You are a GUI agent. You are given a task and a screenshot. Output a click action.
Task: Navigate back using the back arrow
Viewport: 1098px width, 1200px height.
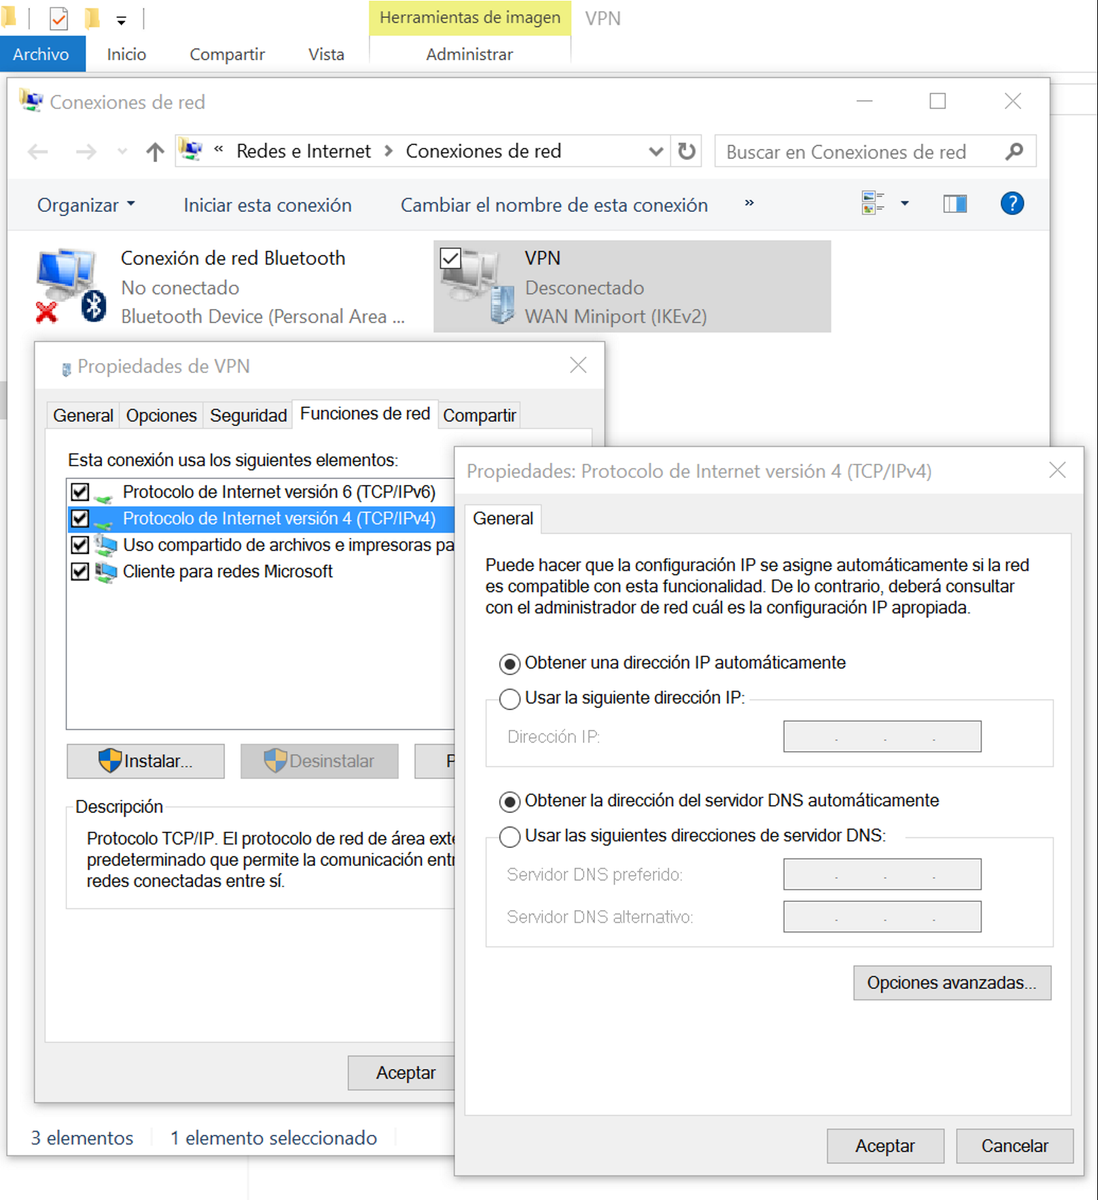[x=37, y=151]
